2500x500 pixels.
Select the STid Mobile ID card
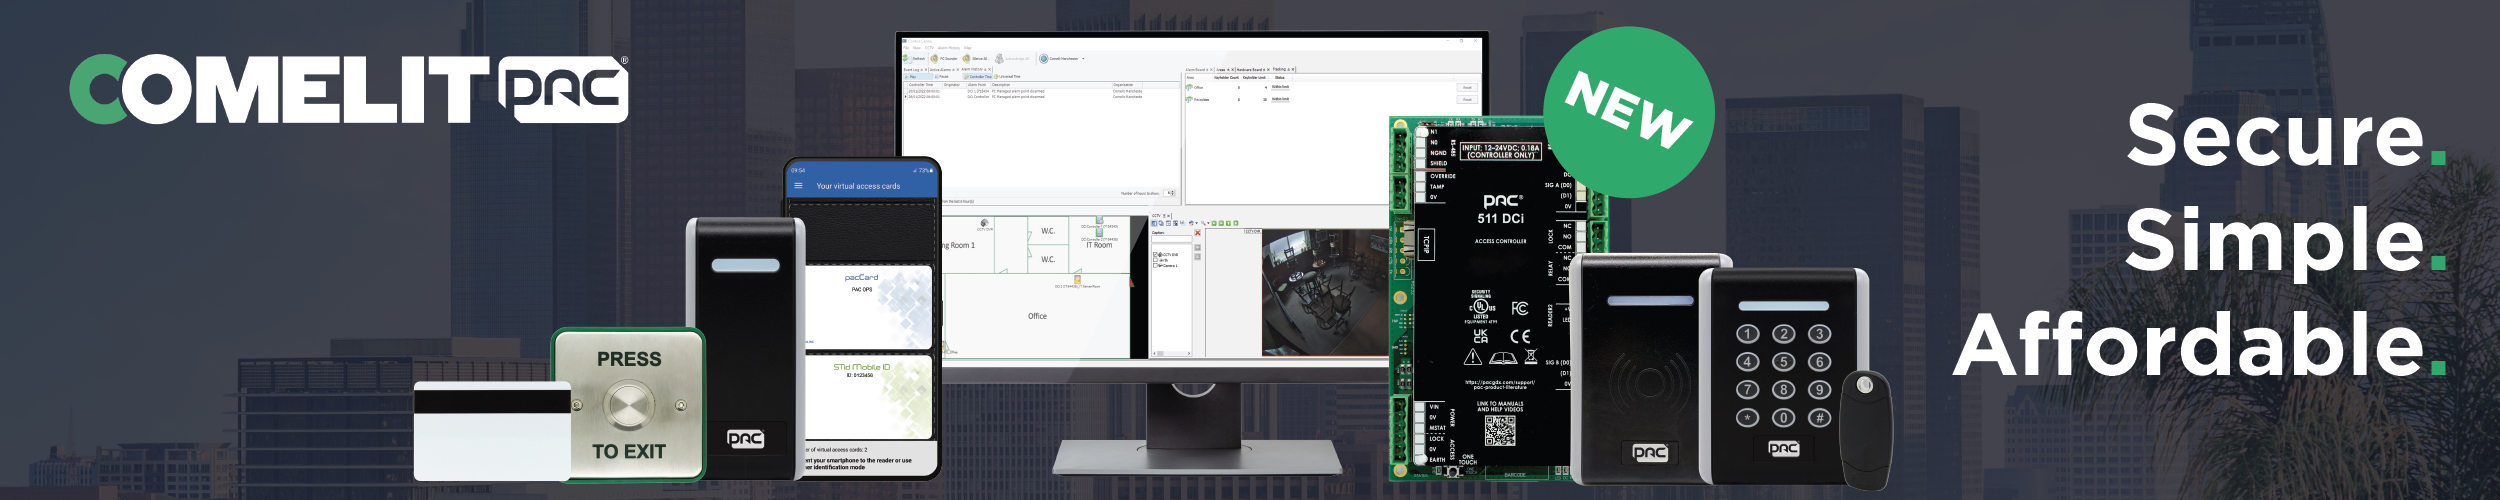[x=869, y=397]
